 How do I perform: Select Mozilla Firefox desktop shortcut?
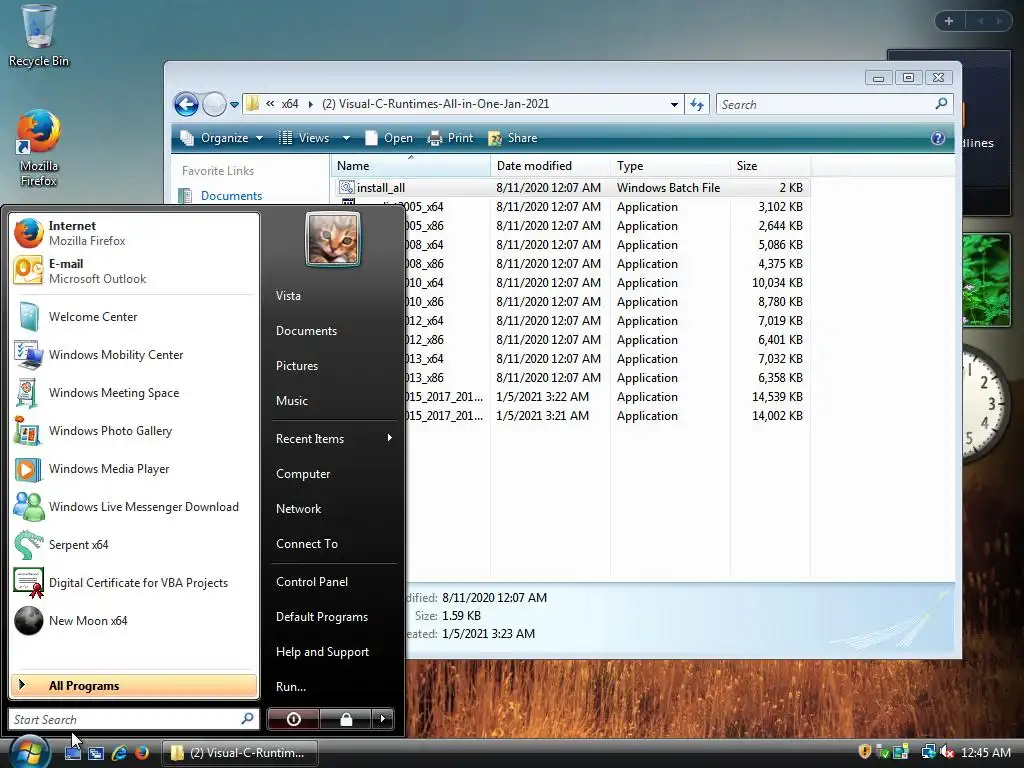39,149
